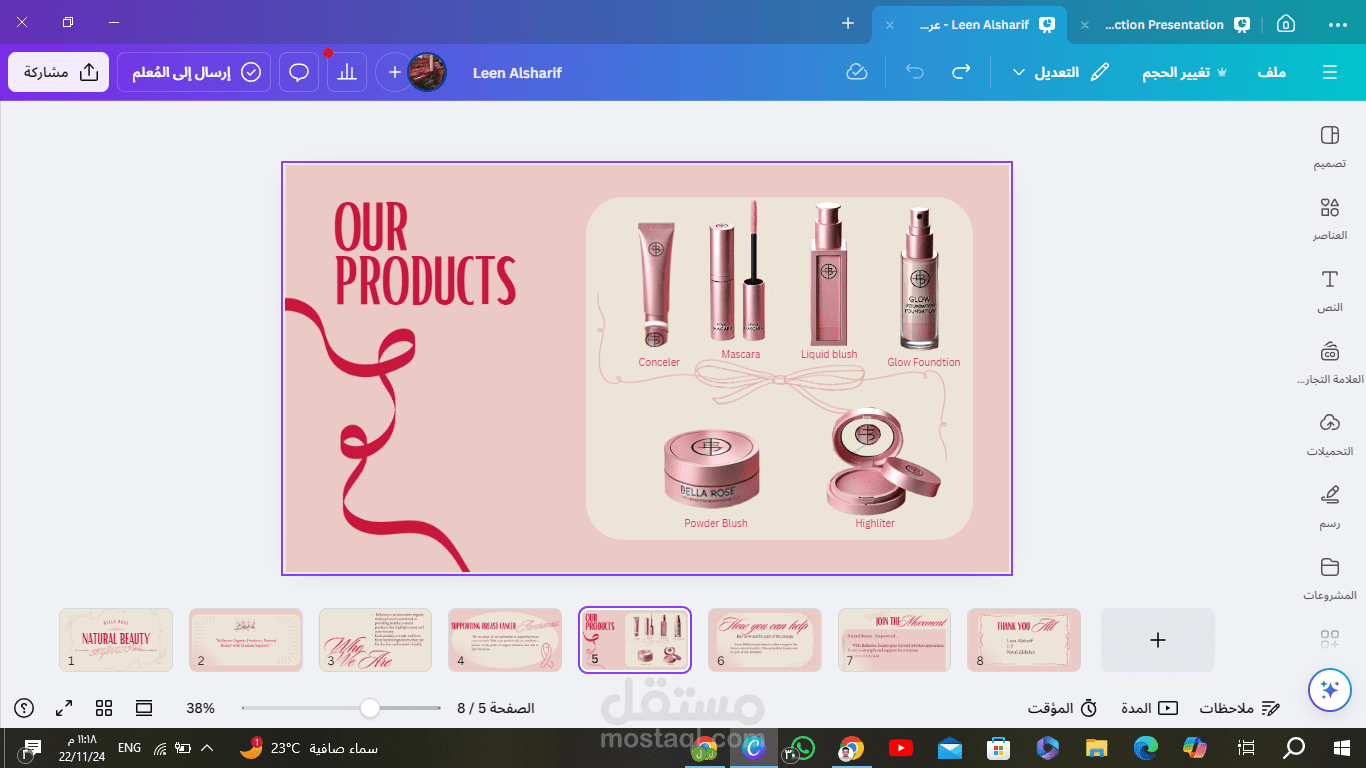The width and height of the screenshot is (1366, 768).
Task: Open Windows Start menu
Action: [1342, 748]
